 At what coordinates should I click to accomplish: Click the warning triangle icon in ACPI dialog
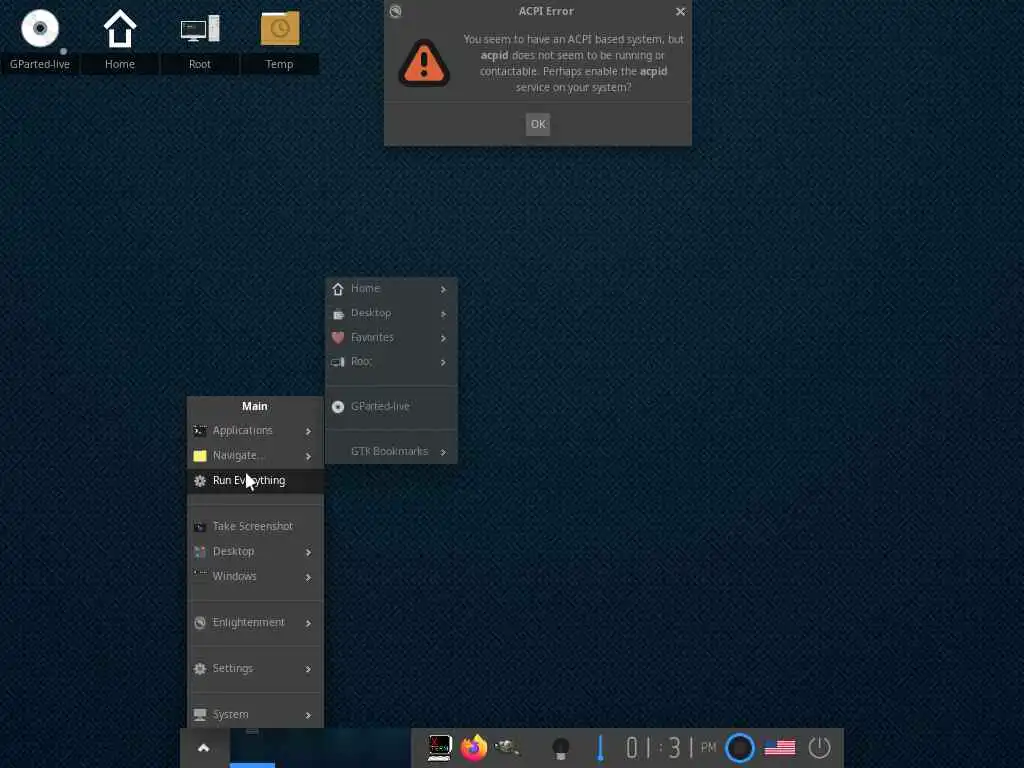pos(424,63)
